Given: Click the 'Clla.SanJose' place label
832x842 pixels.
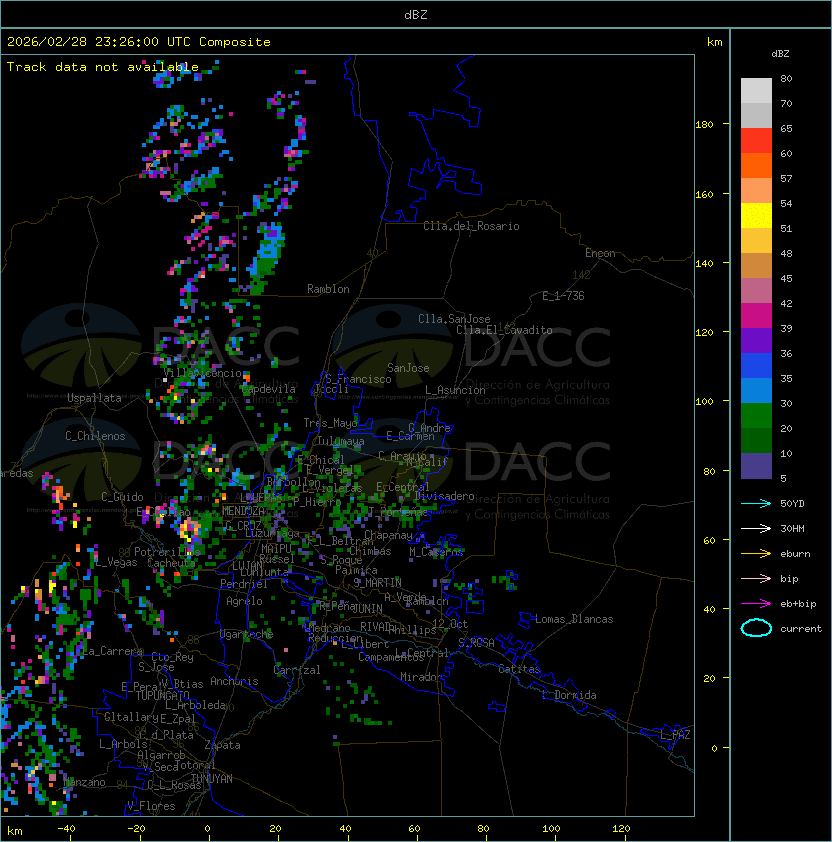Looking at the screenshot, I should [x=454, y=319].
